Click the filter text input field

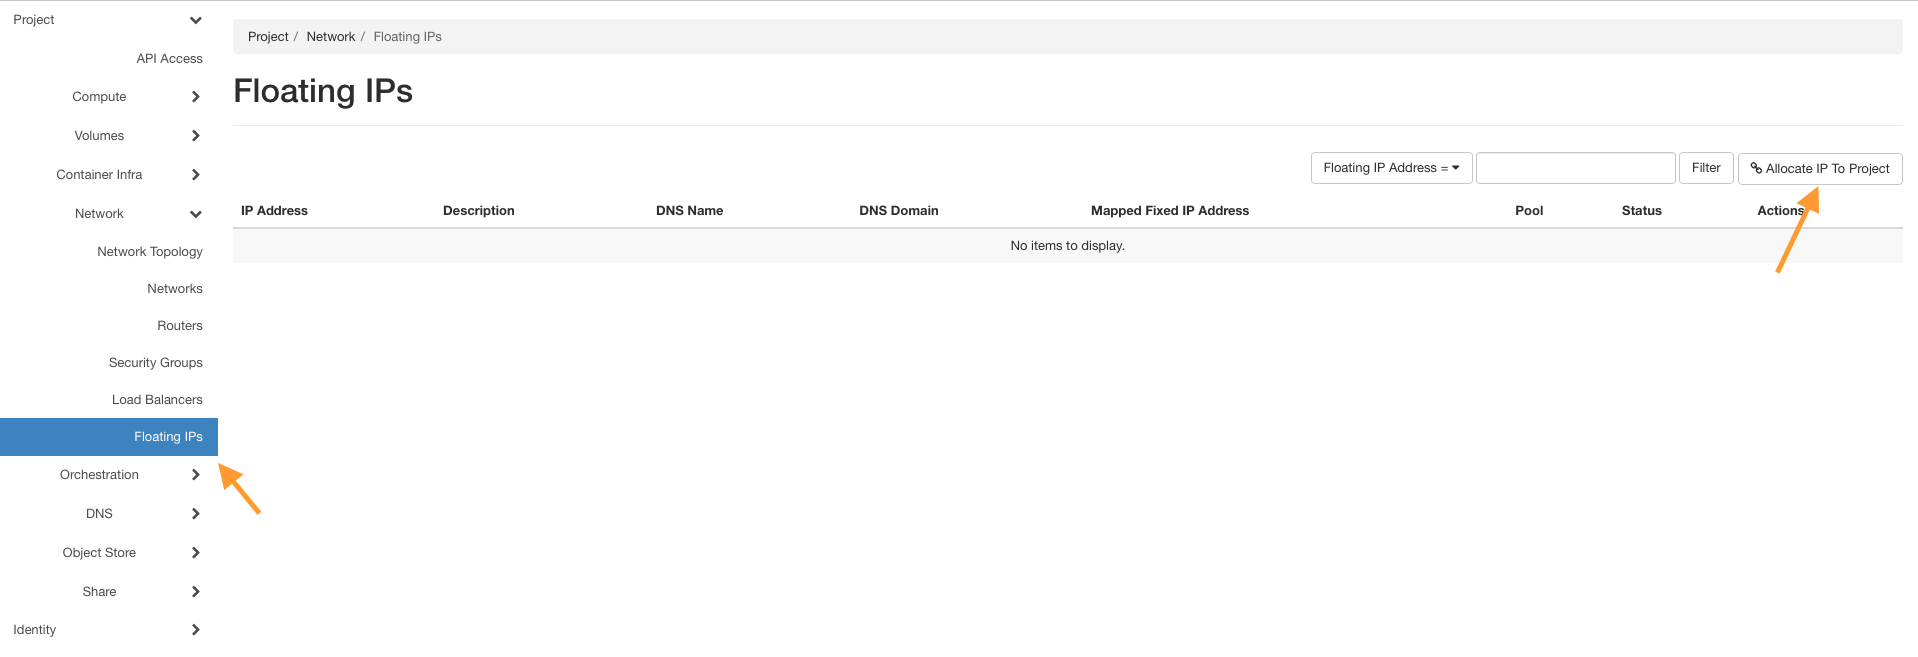click(1574, 168)
